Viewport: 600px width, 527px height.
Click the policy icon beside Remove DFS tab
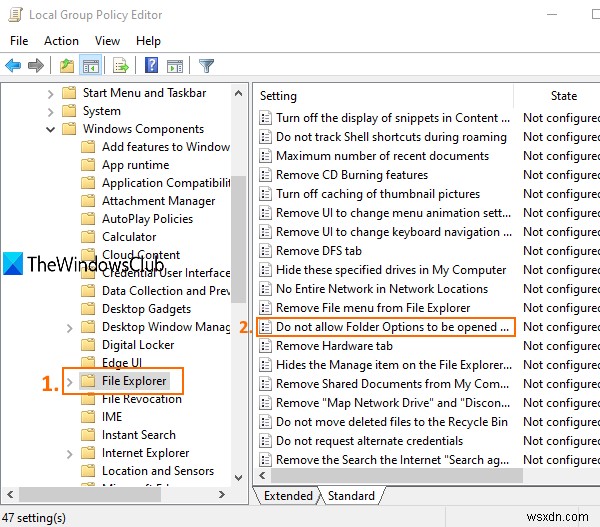(265, 251)
